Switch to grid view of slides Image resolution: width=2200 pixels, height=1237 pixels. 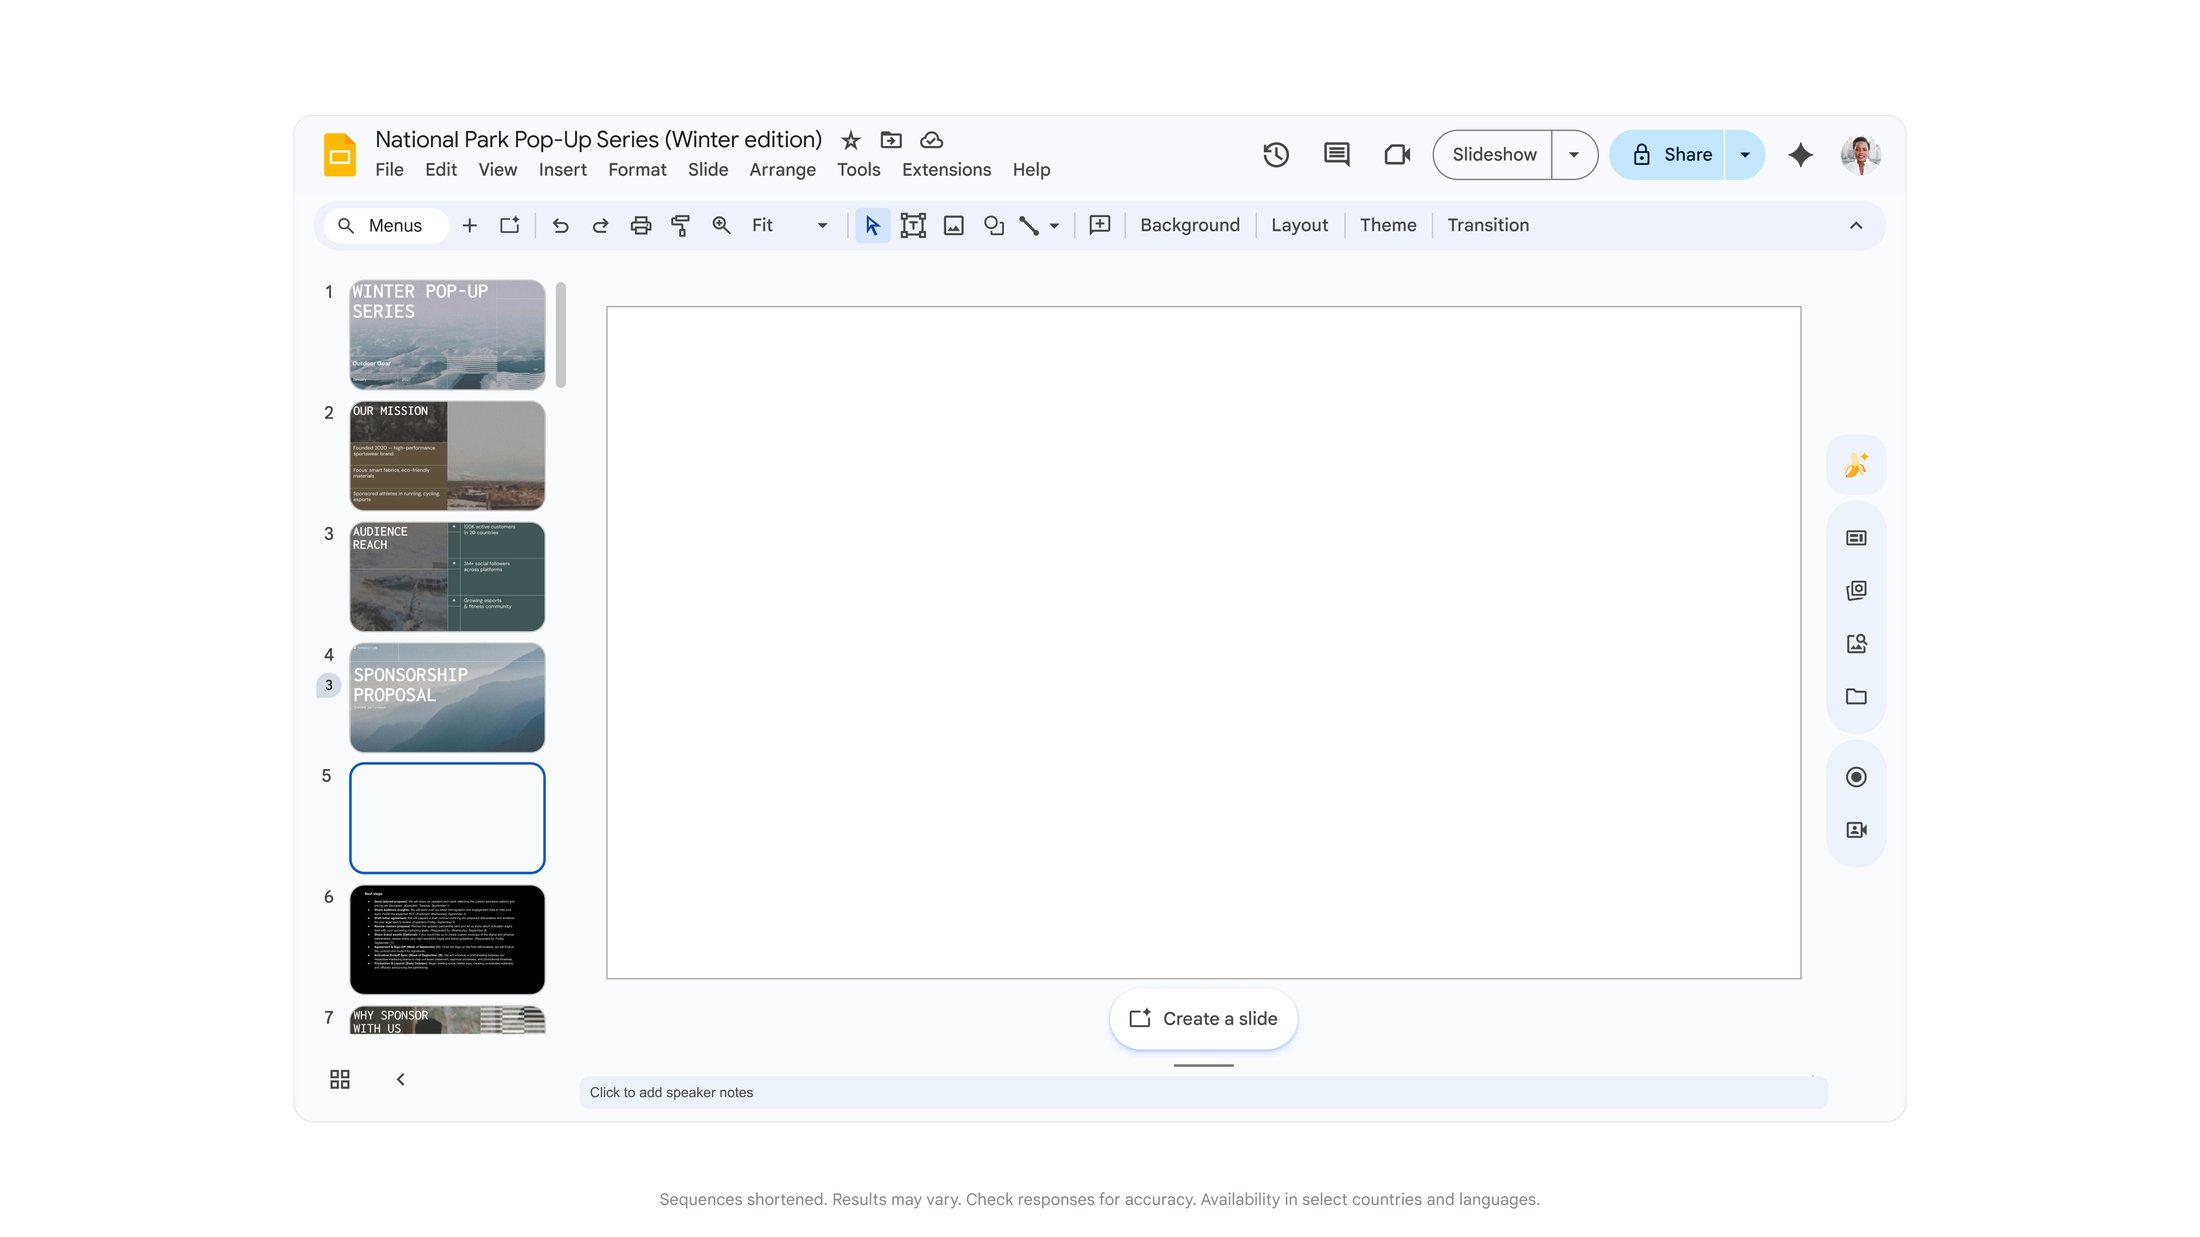(x=339, y=1079)
